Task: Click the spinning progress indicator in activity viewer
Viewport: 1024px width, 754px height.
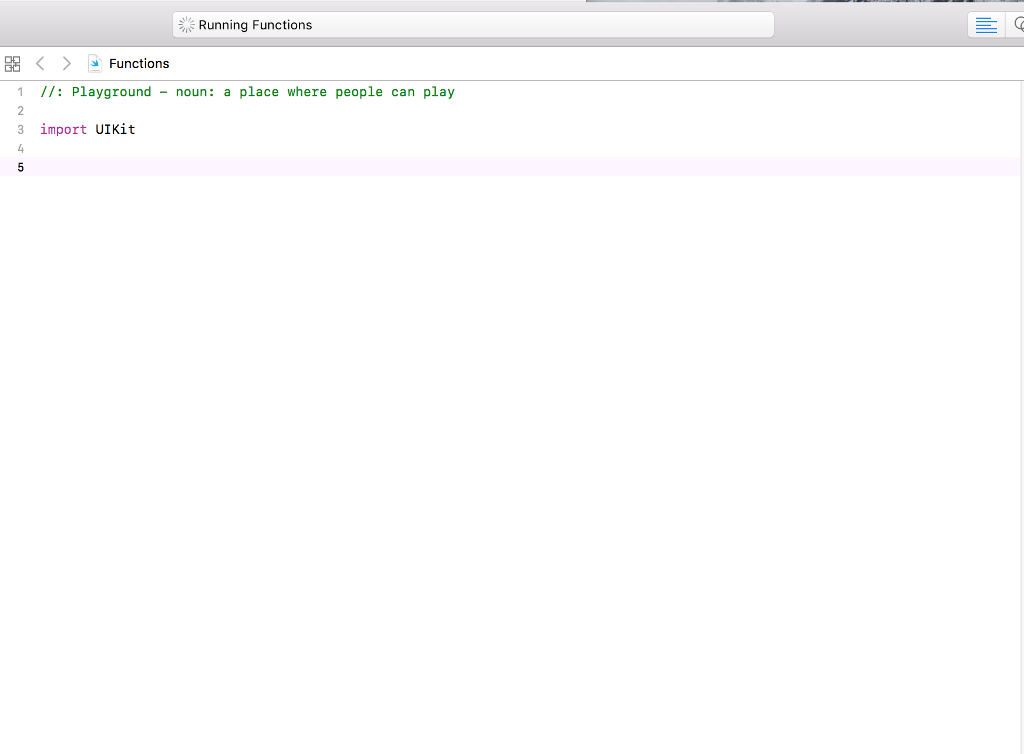Action: (186, 24)
